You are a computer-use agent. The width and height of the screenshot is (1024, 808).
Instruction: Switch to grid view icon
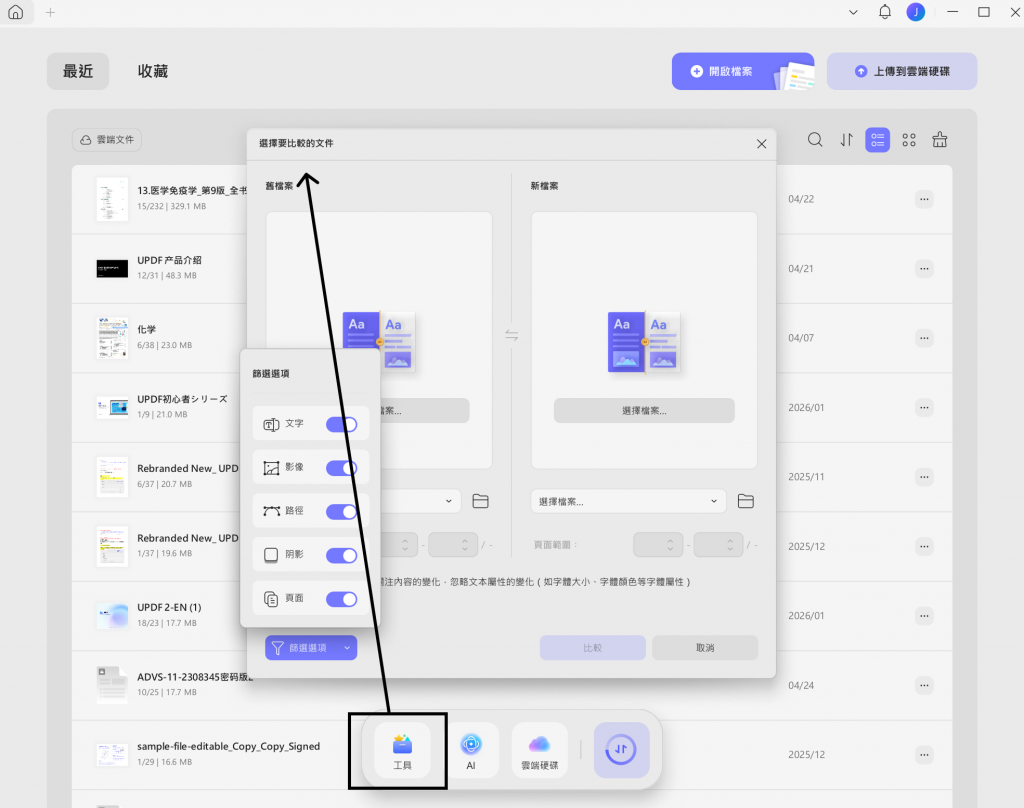tap(908, 140)
